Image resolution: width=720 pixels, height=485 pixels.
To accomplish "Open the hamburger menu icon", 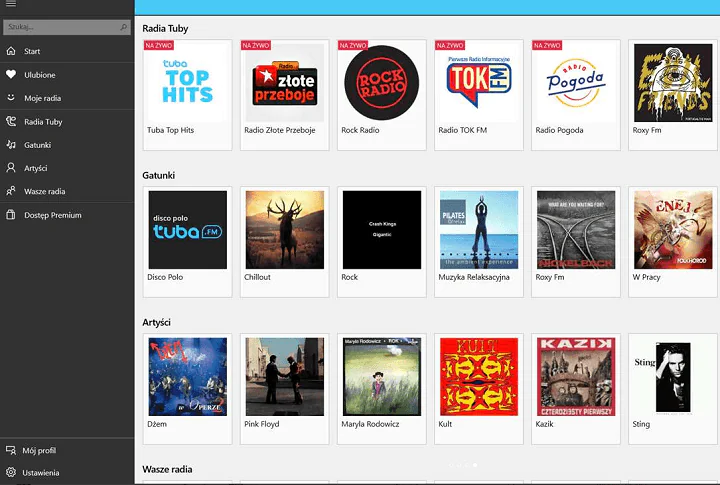I will coord(11,4).
